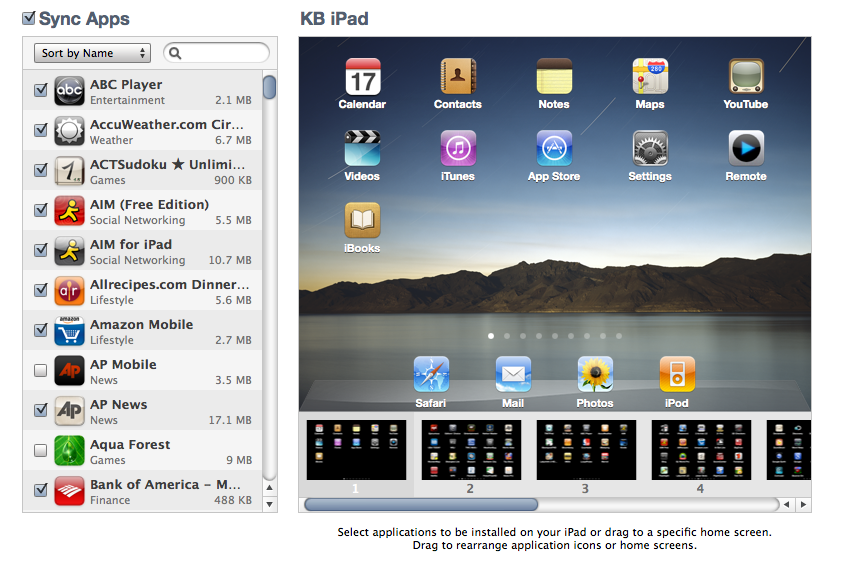This screenshot has height=567, width=846.
Task: Click the app list scroll down arrow
Action: (269, 504)
